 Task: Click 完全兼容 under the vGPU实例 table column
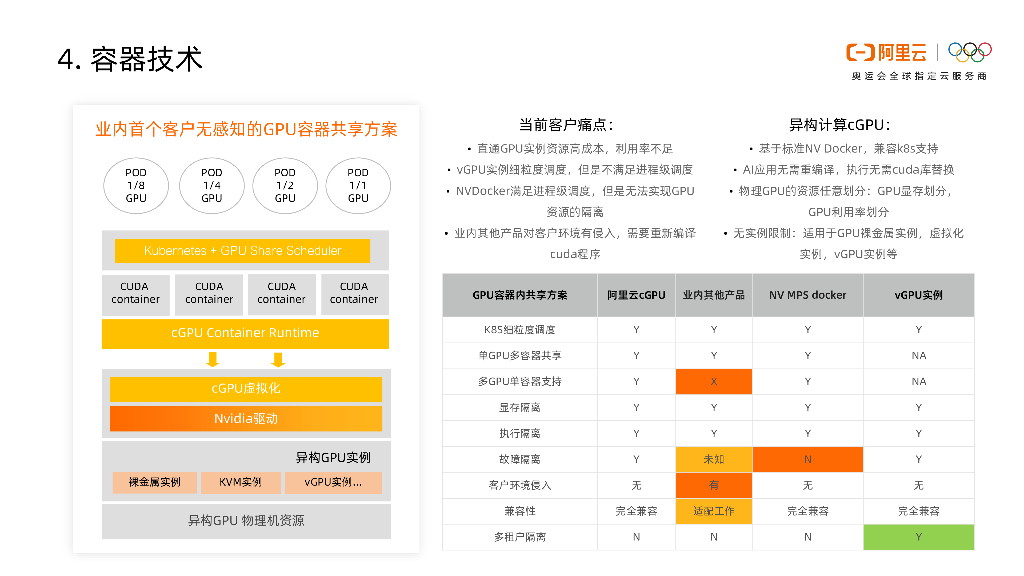coord(919,511)
